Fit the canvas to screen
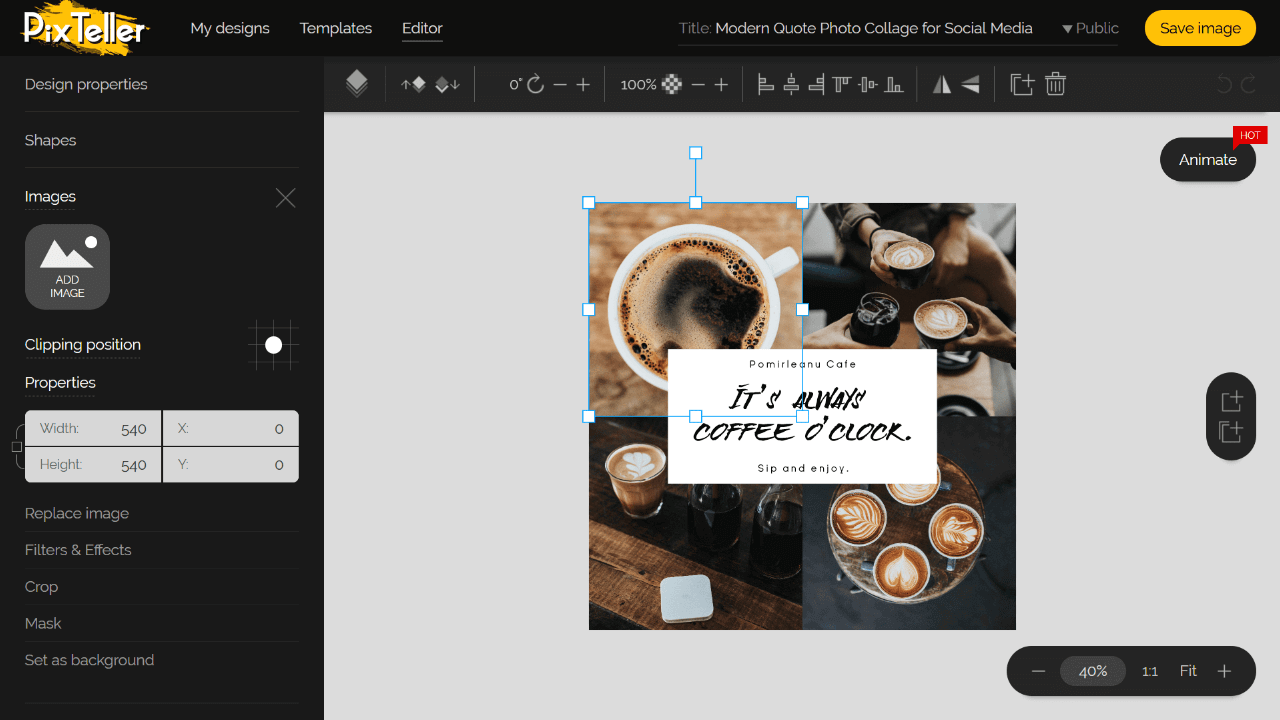 point(1188,671)
